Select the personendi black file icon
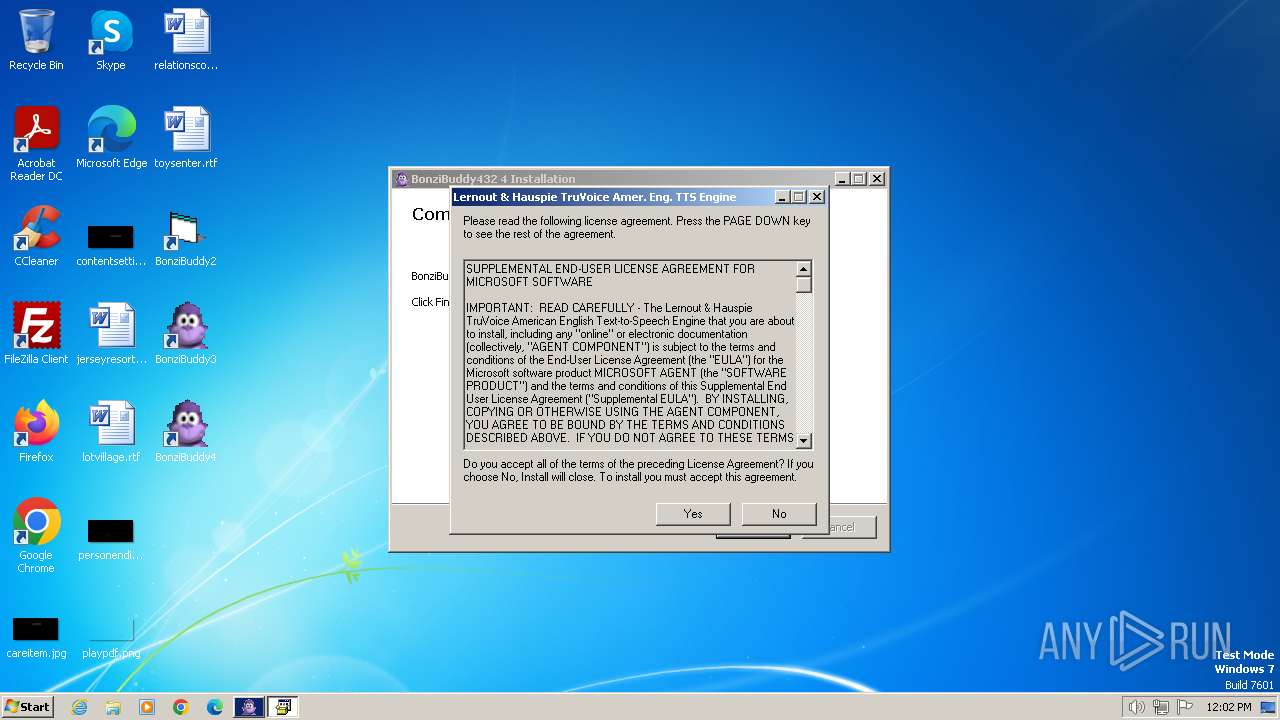This screenshot has width=1280, height=720. click(111, 539)
